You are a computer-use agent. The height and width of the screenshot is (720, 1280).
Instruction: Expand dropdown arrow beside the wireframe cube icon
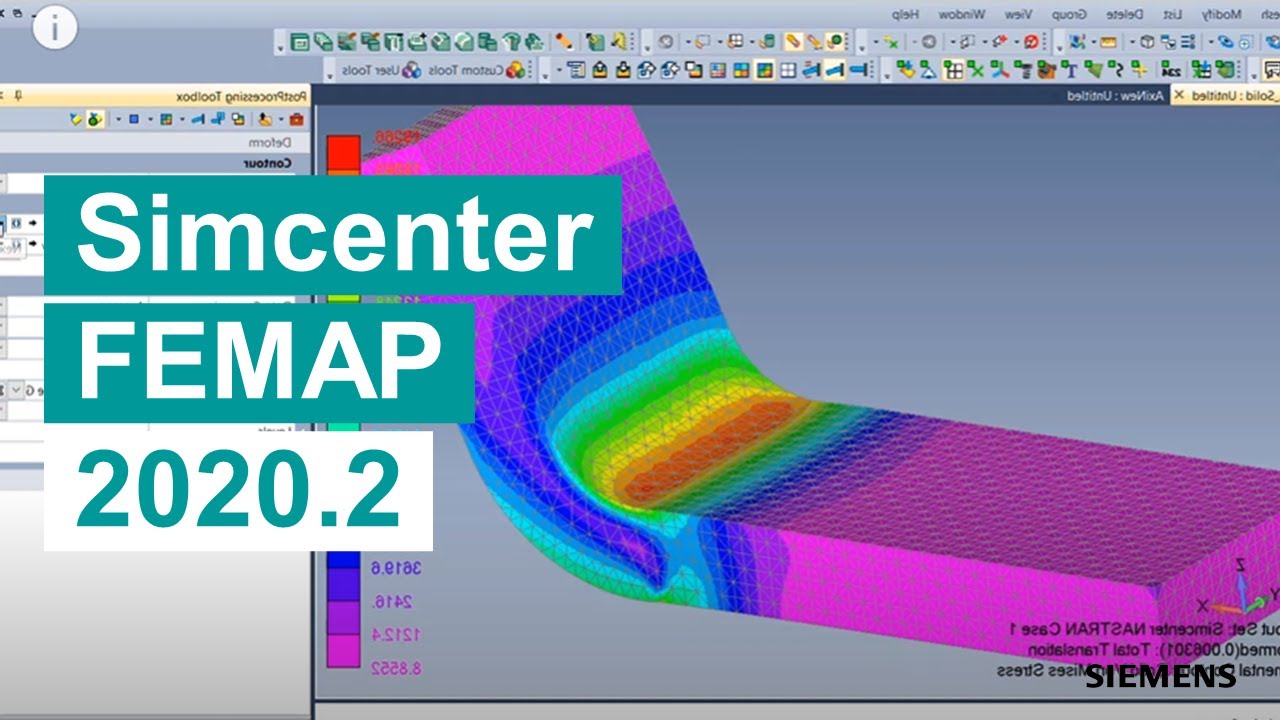(x=1132, y=42)
